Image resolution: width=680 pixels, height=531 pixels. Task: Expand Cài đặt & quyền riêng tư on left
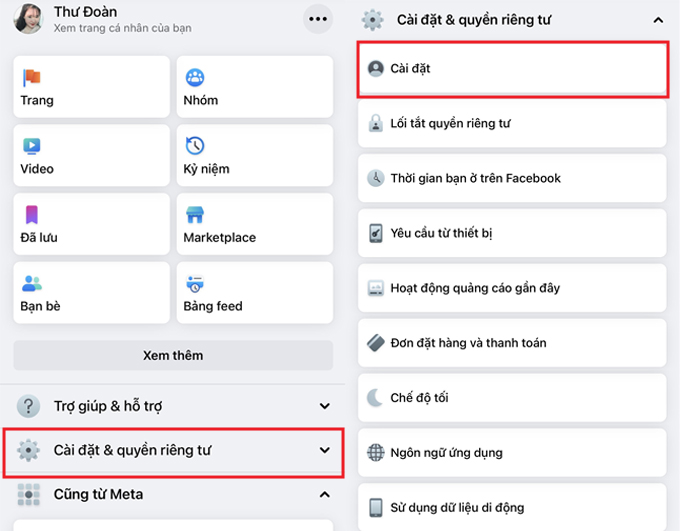(173, 451)
